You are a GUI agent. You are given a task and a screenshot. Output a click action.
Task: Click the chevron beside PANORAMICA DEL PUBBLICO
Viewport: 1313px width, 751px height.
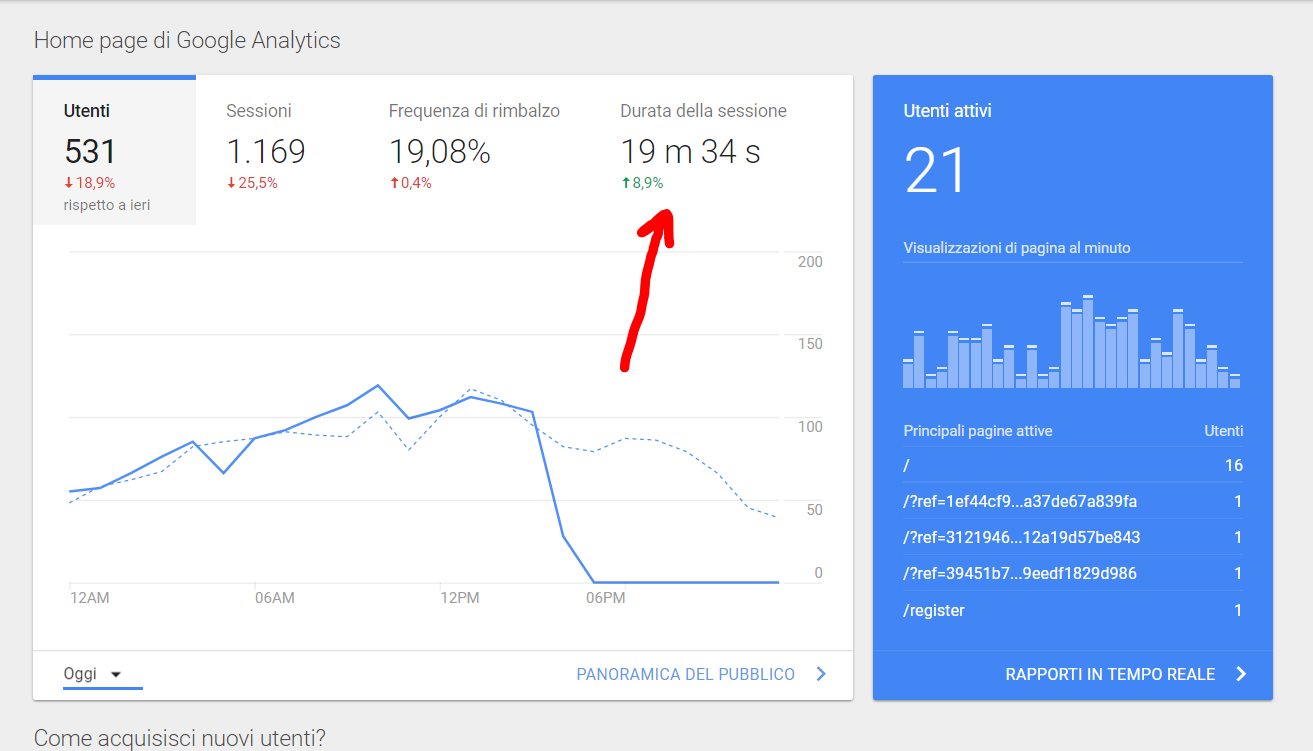click(821, 674)
